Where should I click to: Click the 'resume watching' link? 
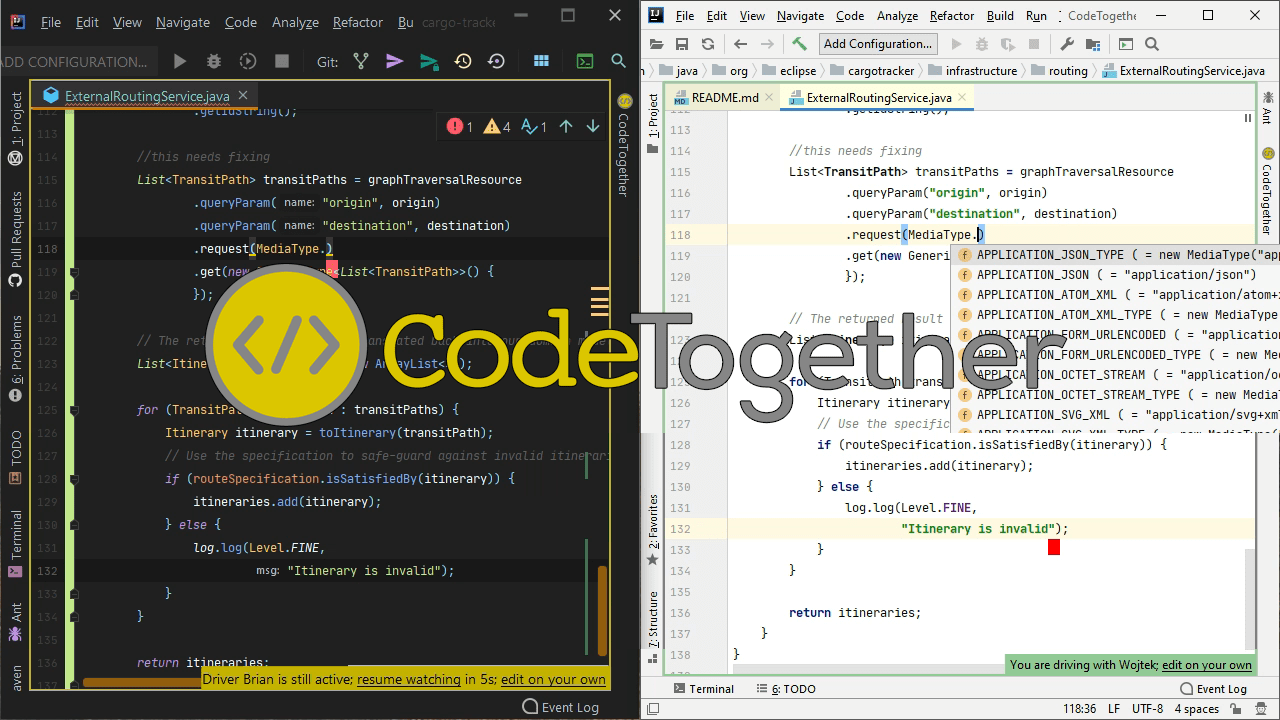click(x=409, y=679)
